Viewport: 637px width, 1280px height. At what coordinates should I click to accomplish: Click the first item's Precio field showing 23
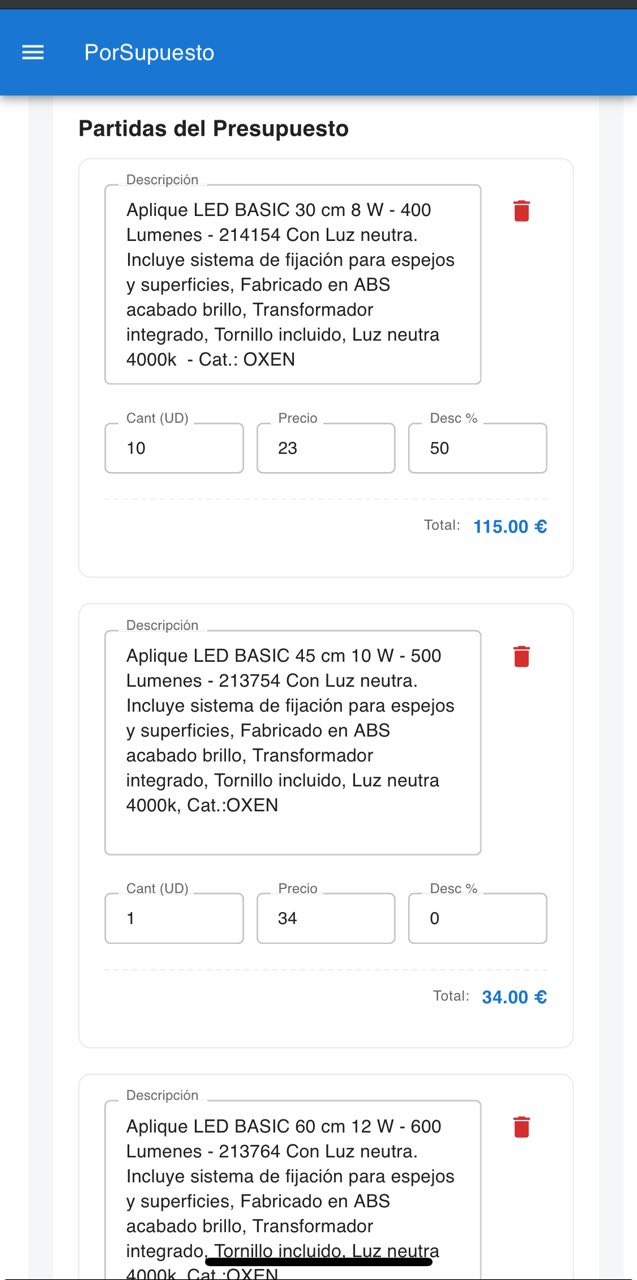(325, 448)
